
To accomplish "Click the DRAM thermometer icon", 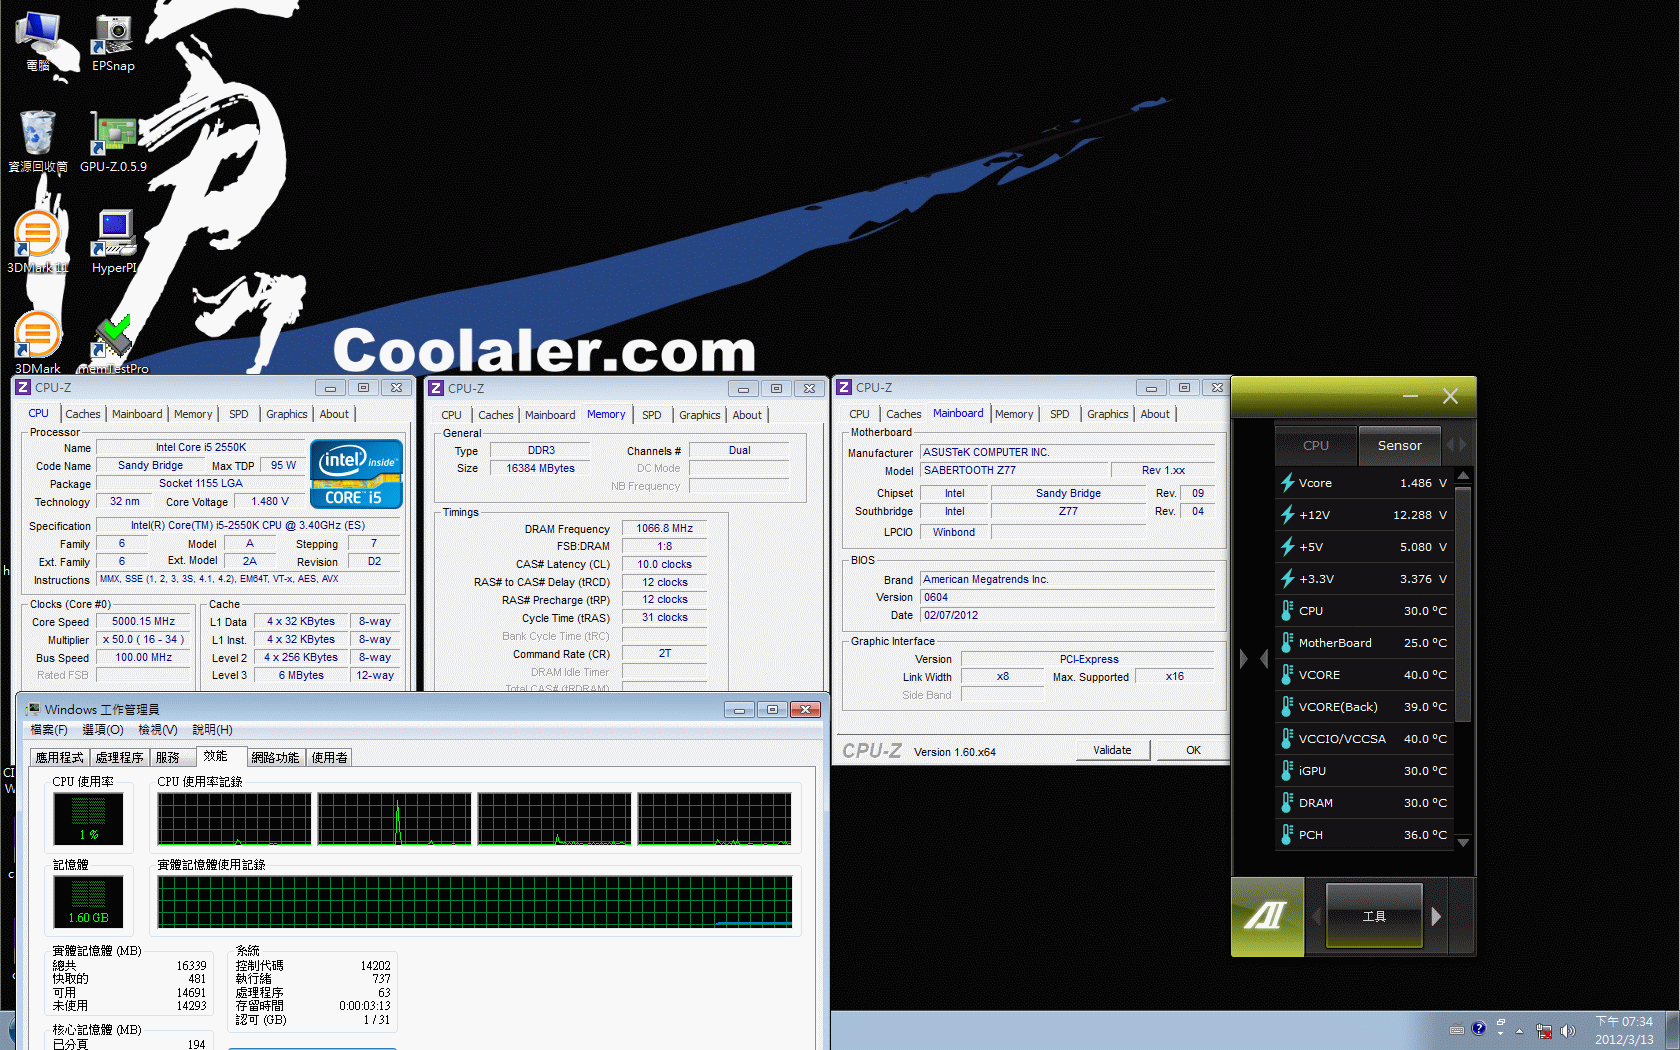I will coord(1288,803).
